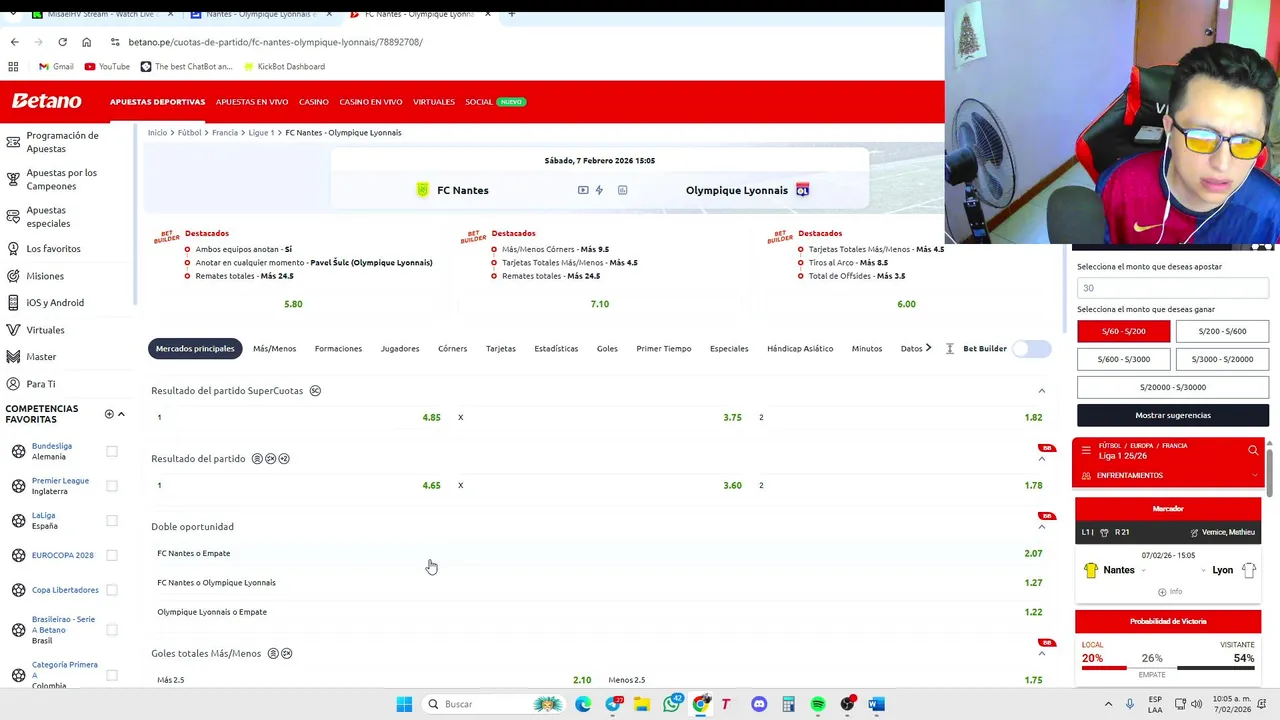Toggle the Bet Builder switch

pos(1031,348)
